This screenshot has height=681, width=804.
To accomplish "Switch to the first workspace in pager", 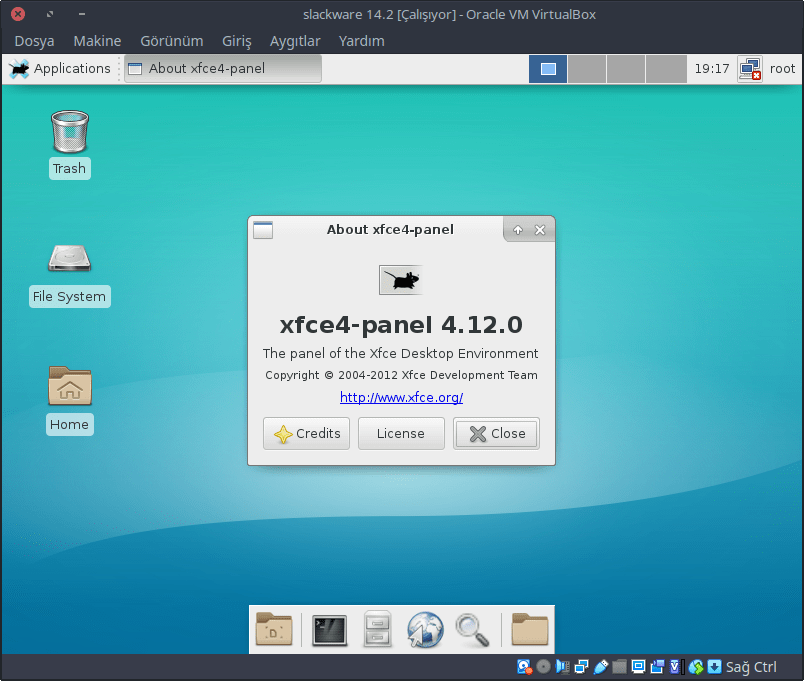I will pyautogui.click(x=548, y=69).
